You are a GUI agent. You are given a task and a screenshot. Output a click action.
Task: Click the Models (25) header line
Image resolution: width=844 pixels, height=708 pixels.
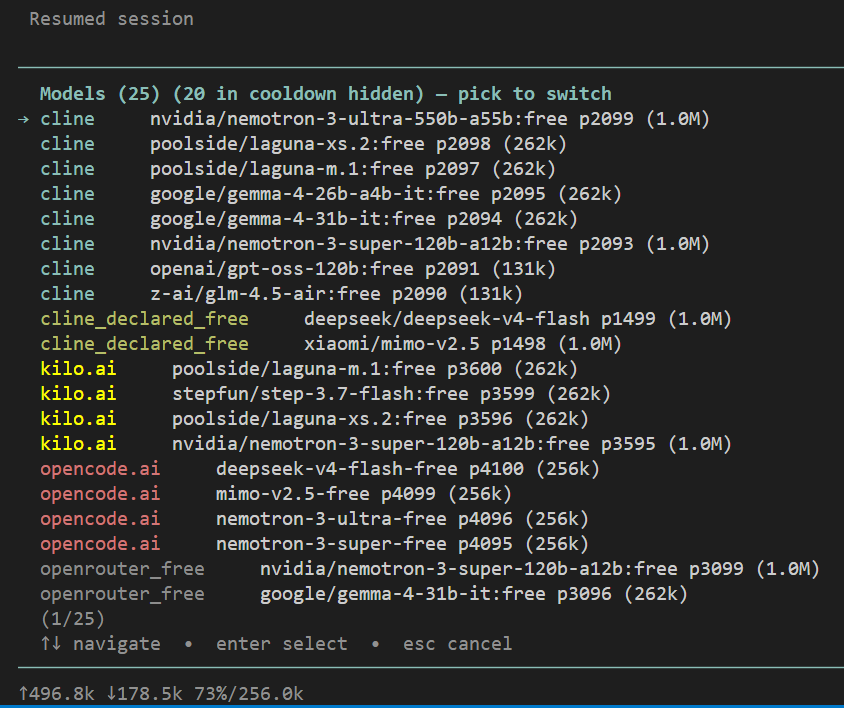point(326,94)
